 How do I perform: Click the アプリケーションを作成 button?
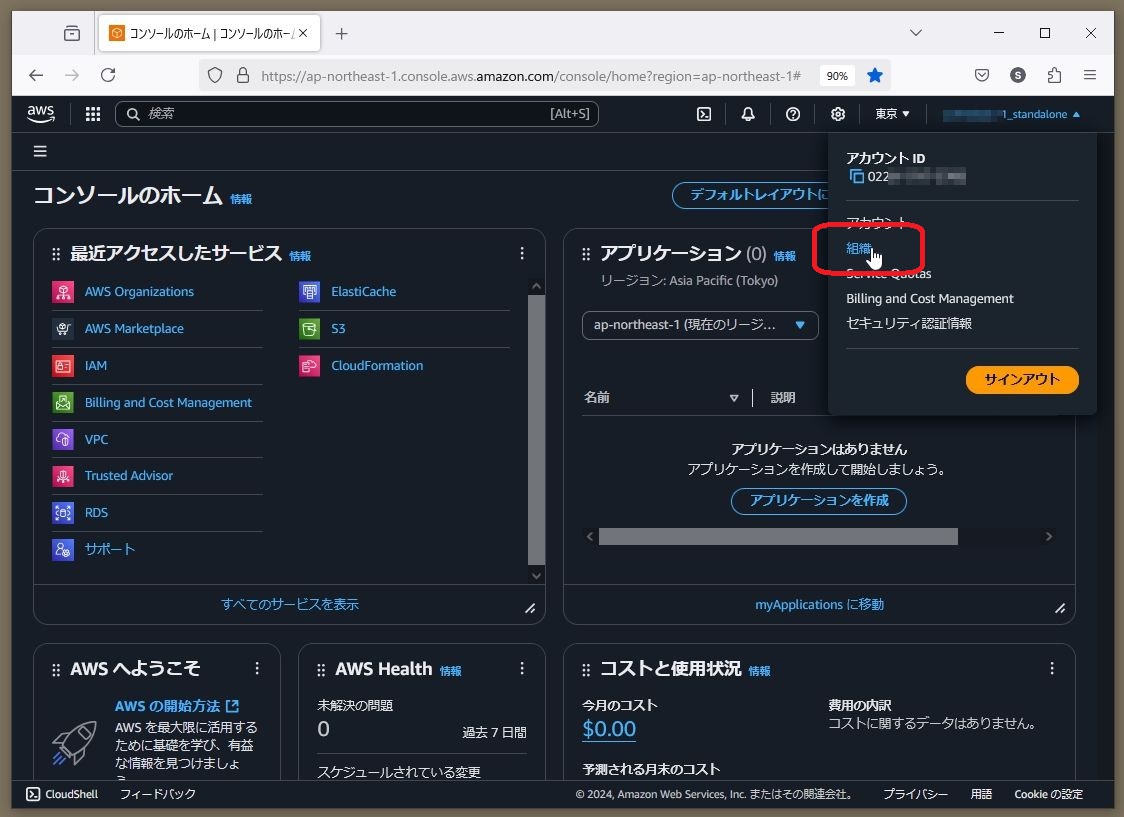click(x=819, y=500)
